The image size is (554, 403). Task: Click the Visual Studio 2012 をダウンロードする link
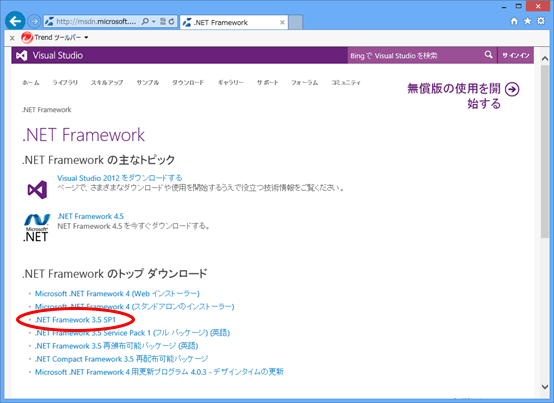coord(120,178)
